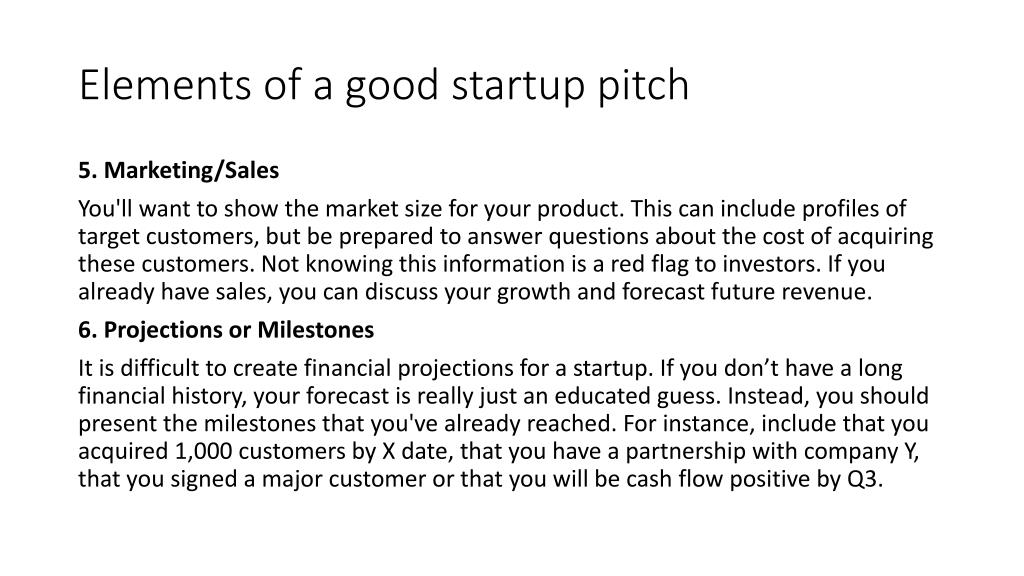Viewport: 1024px width, 576px height.
Task: Click the words 'forecast future revenue'
Action: (746, 291)
